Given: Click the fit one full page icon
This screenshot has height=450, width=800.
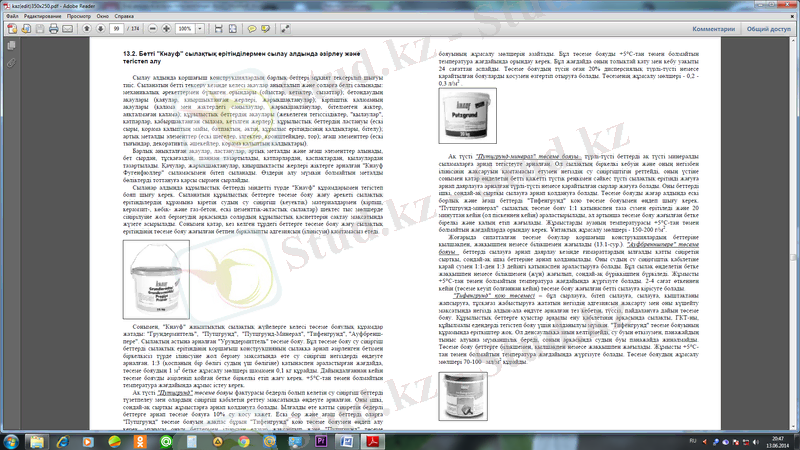Looking at the screenshot, I should (233, 29).
